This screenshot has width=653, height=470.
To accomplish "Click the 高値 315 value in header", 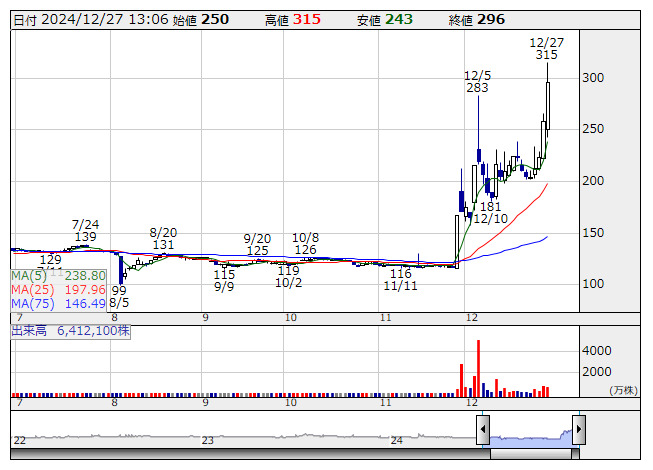I will (x=306, y=20).
